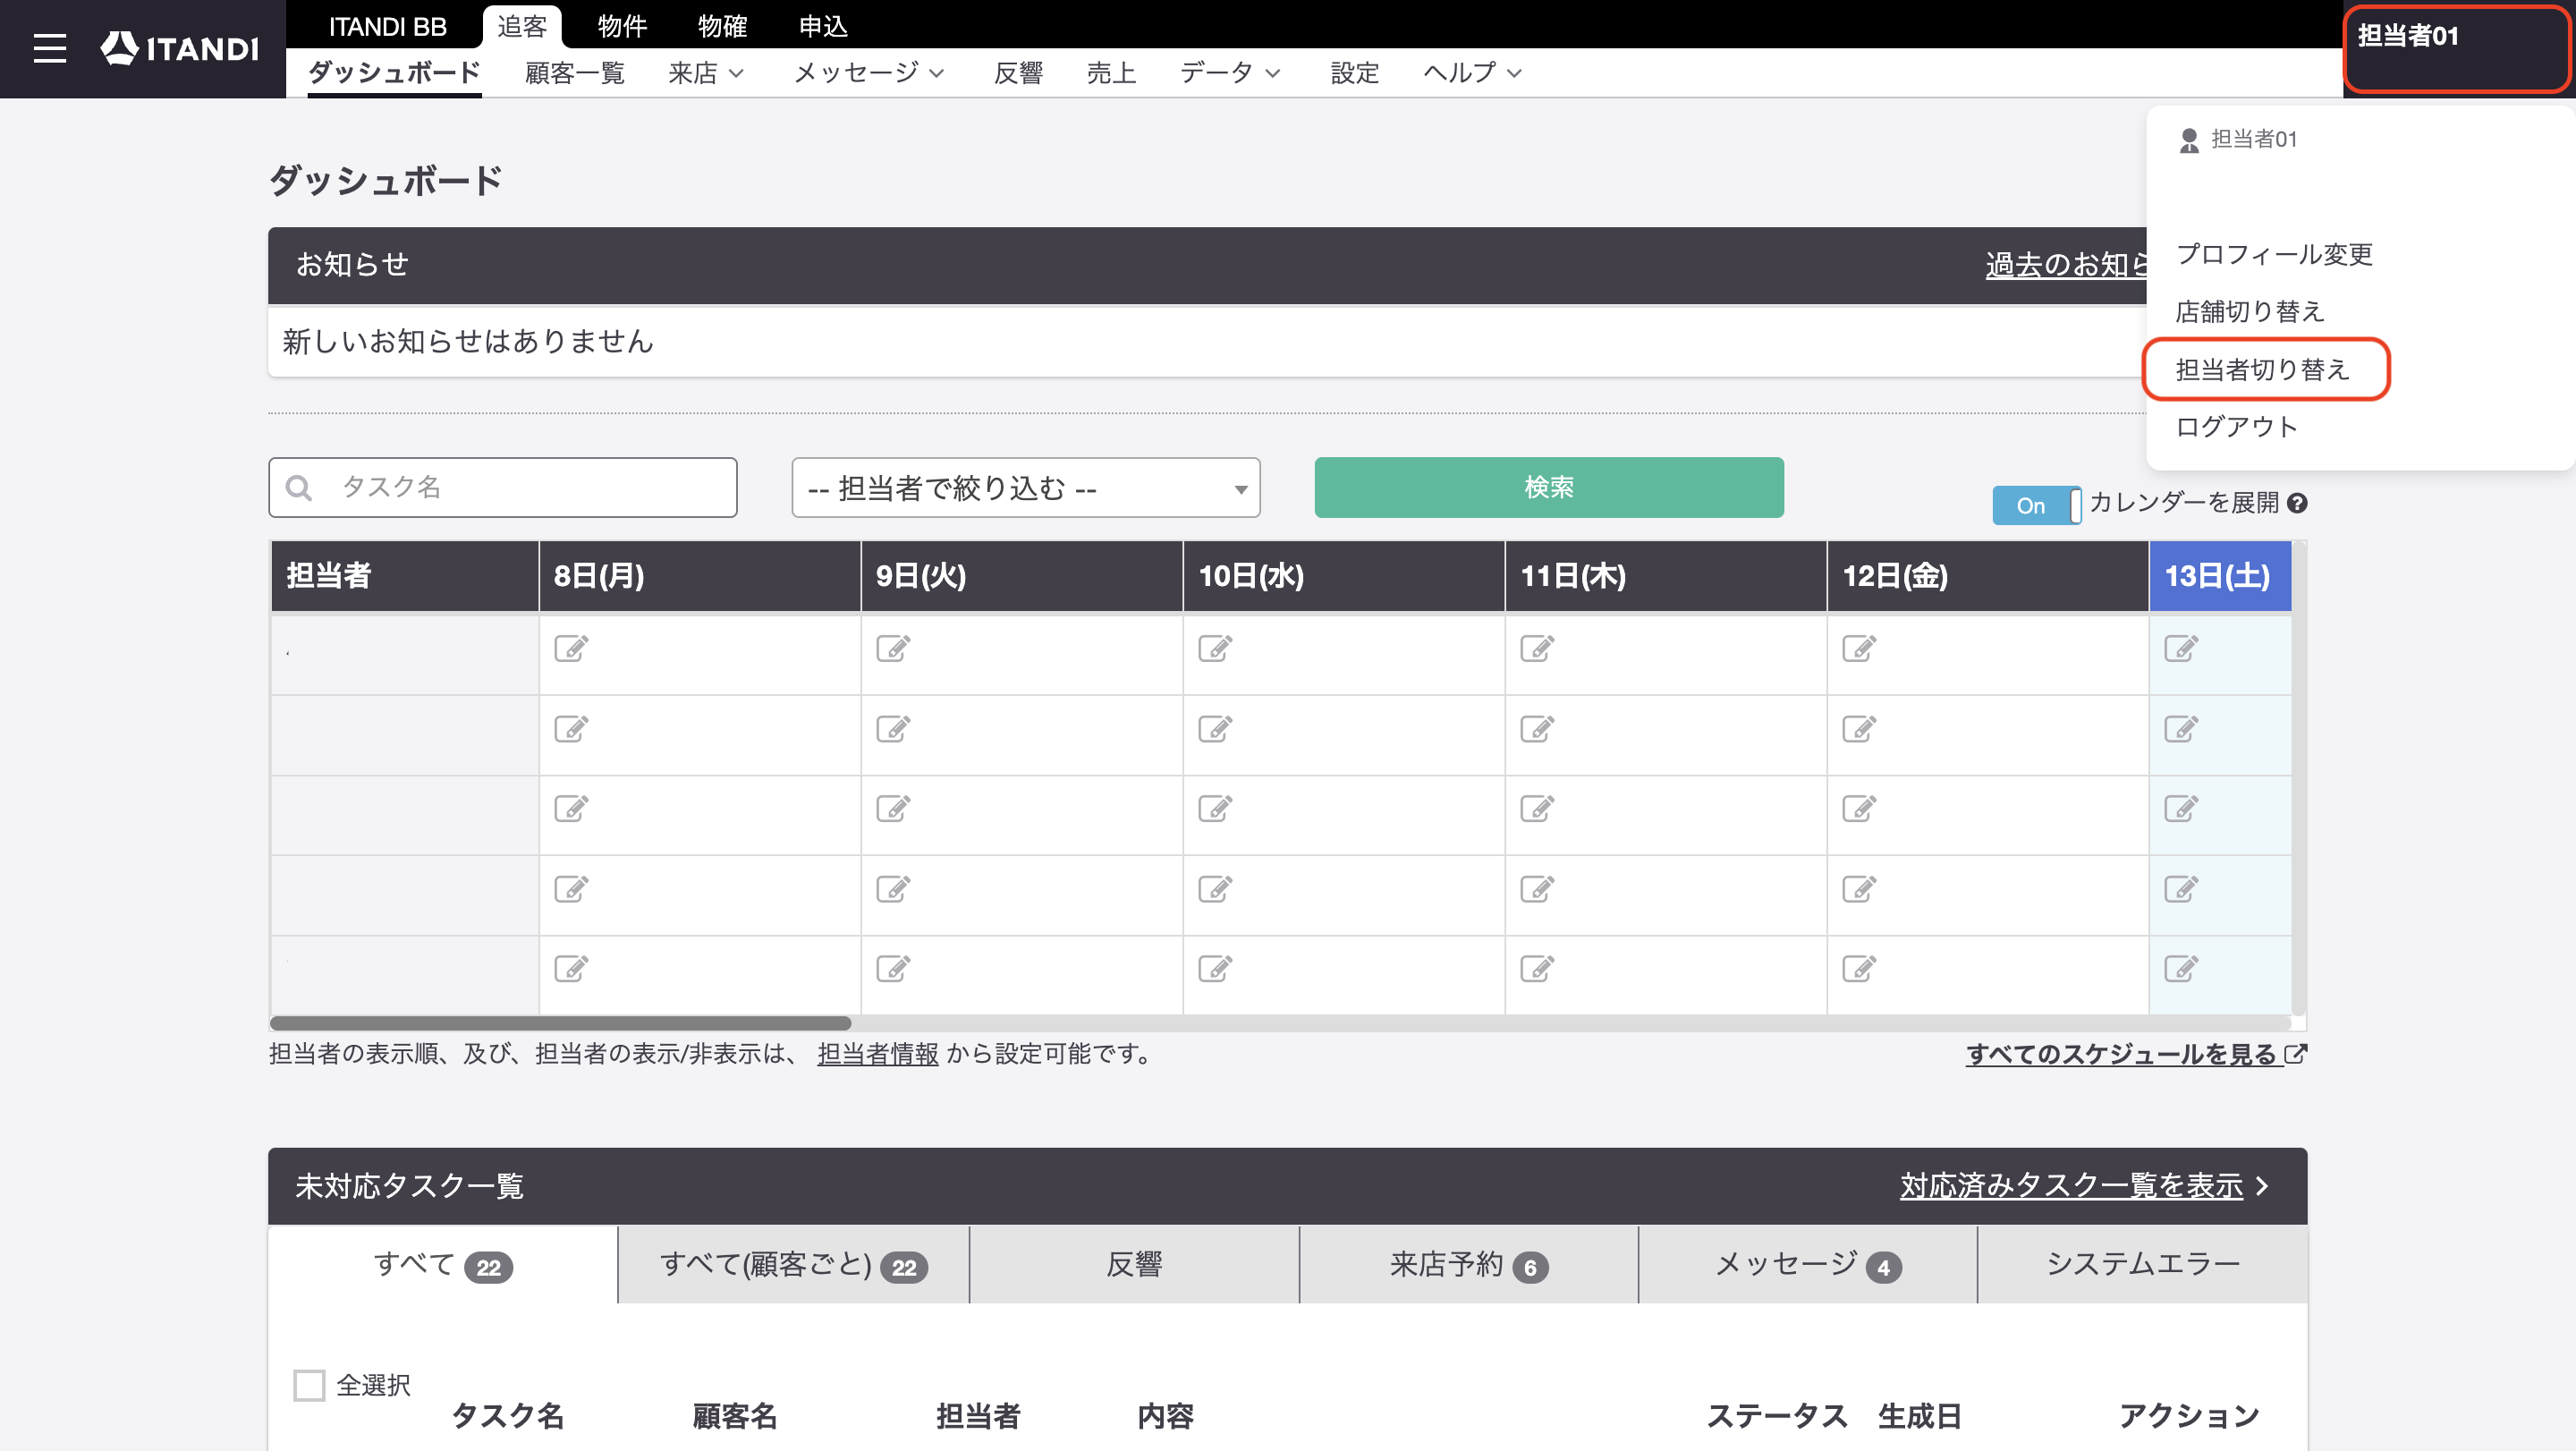Select the 物確 top tab
This screenshot has height=1451, width=2576.
(x=722, y=26)
